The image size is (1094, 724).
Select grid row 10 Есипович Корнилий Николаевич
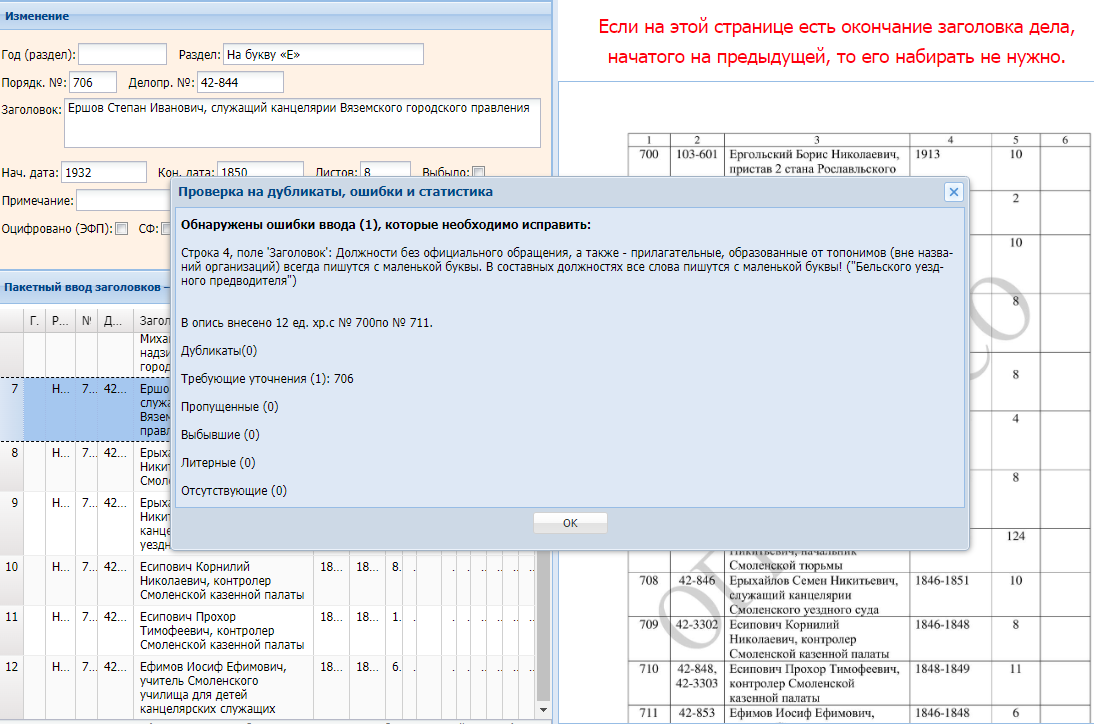point(269,581)
